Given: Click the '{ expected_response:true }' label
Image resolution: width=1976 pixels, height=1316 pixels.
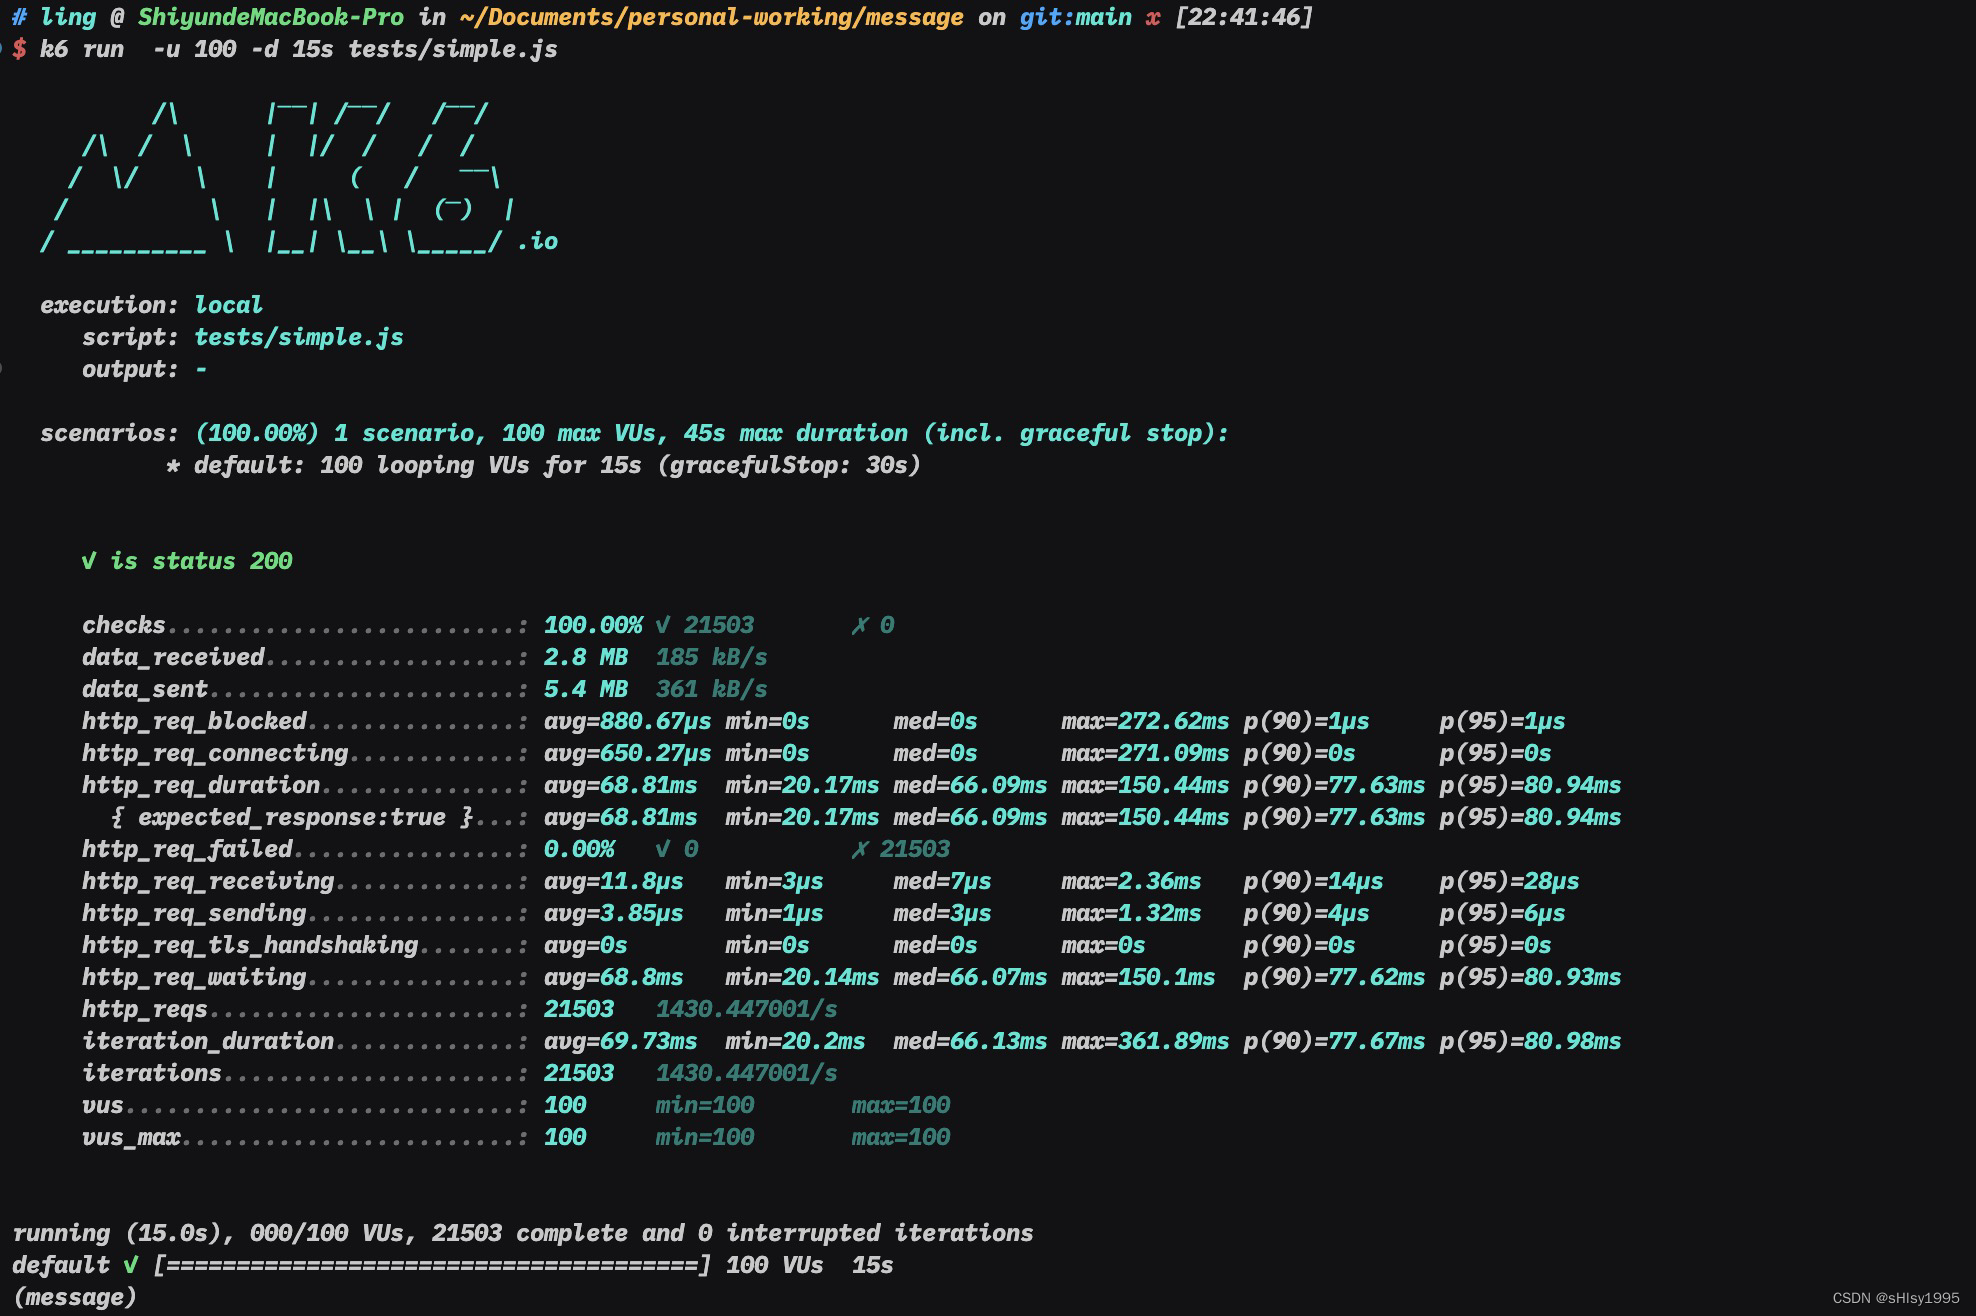Looking at the screenshot, I should click(x=291, y=817).
